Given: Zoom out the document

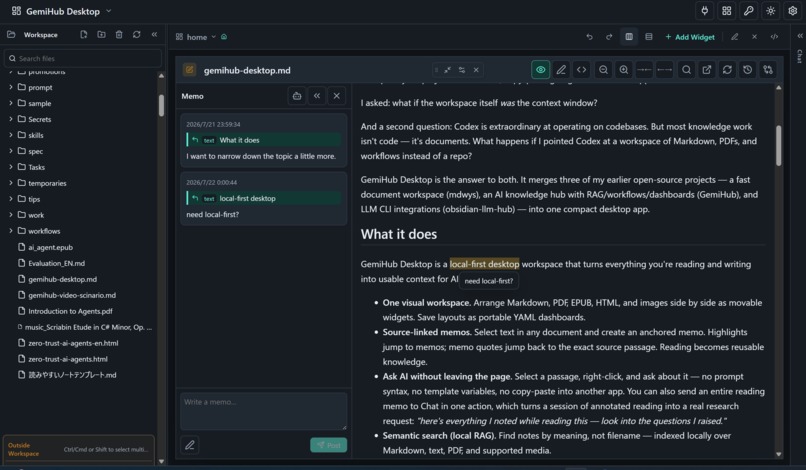Looking at the screenshot, I should 603,70.
